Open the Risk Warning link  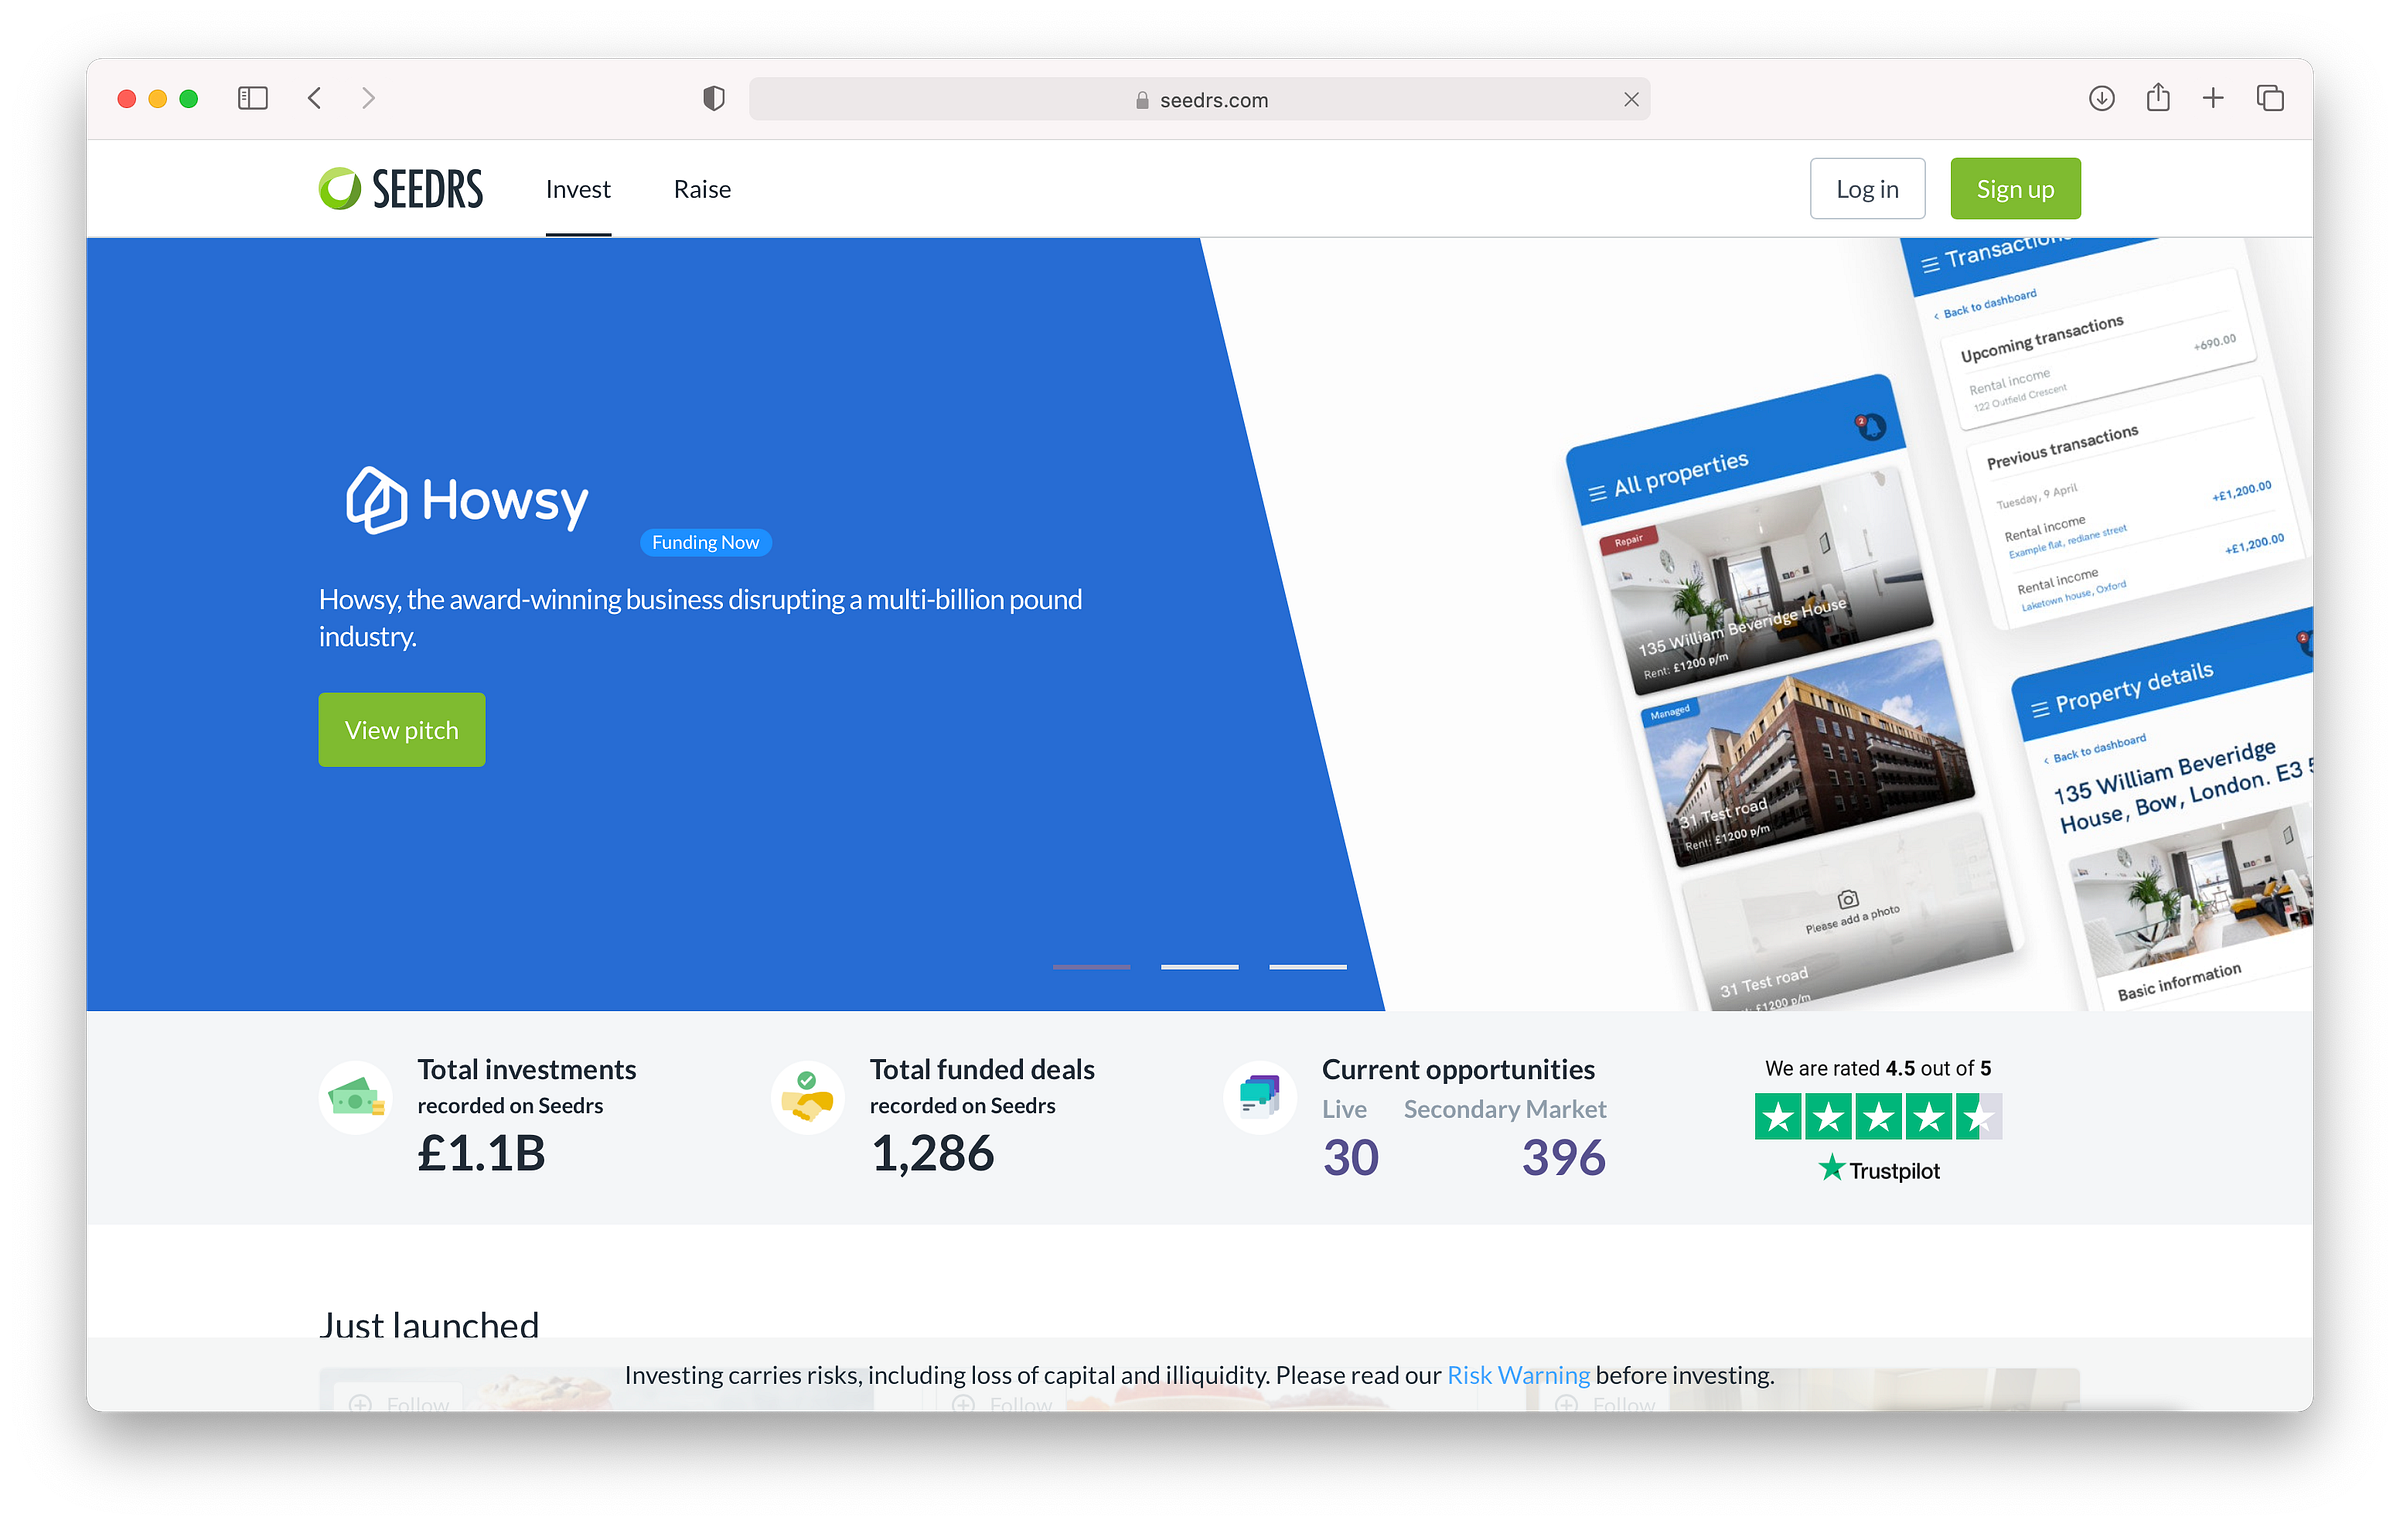(1517, 1375)
